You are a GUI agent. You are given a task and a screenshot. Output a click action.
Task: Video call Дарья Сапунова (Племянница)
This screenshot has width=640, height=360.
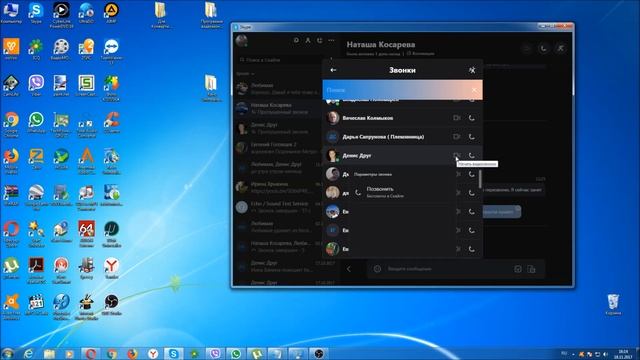(457, 137)
